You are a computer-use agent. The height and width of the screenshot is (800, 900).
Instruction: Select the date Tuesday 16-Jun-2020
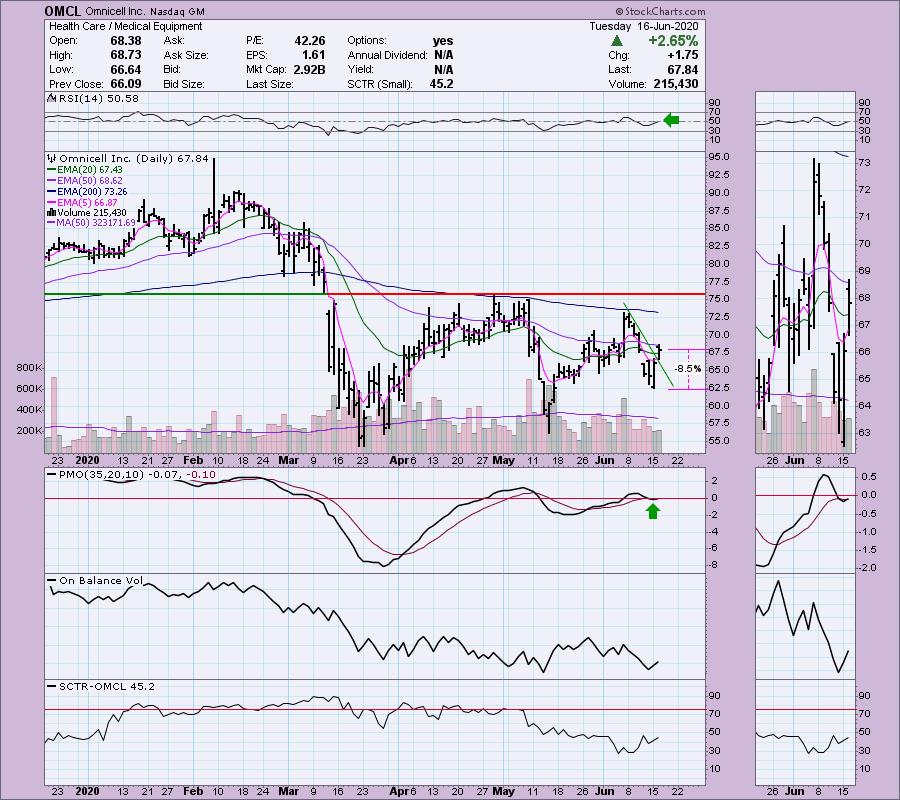(x=643, y=26)
